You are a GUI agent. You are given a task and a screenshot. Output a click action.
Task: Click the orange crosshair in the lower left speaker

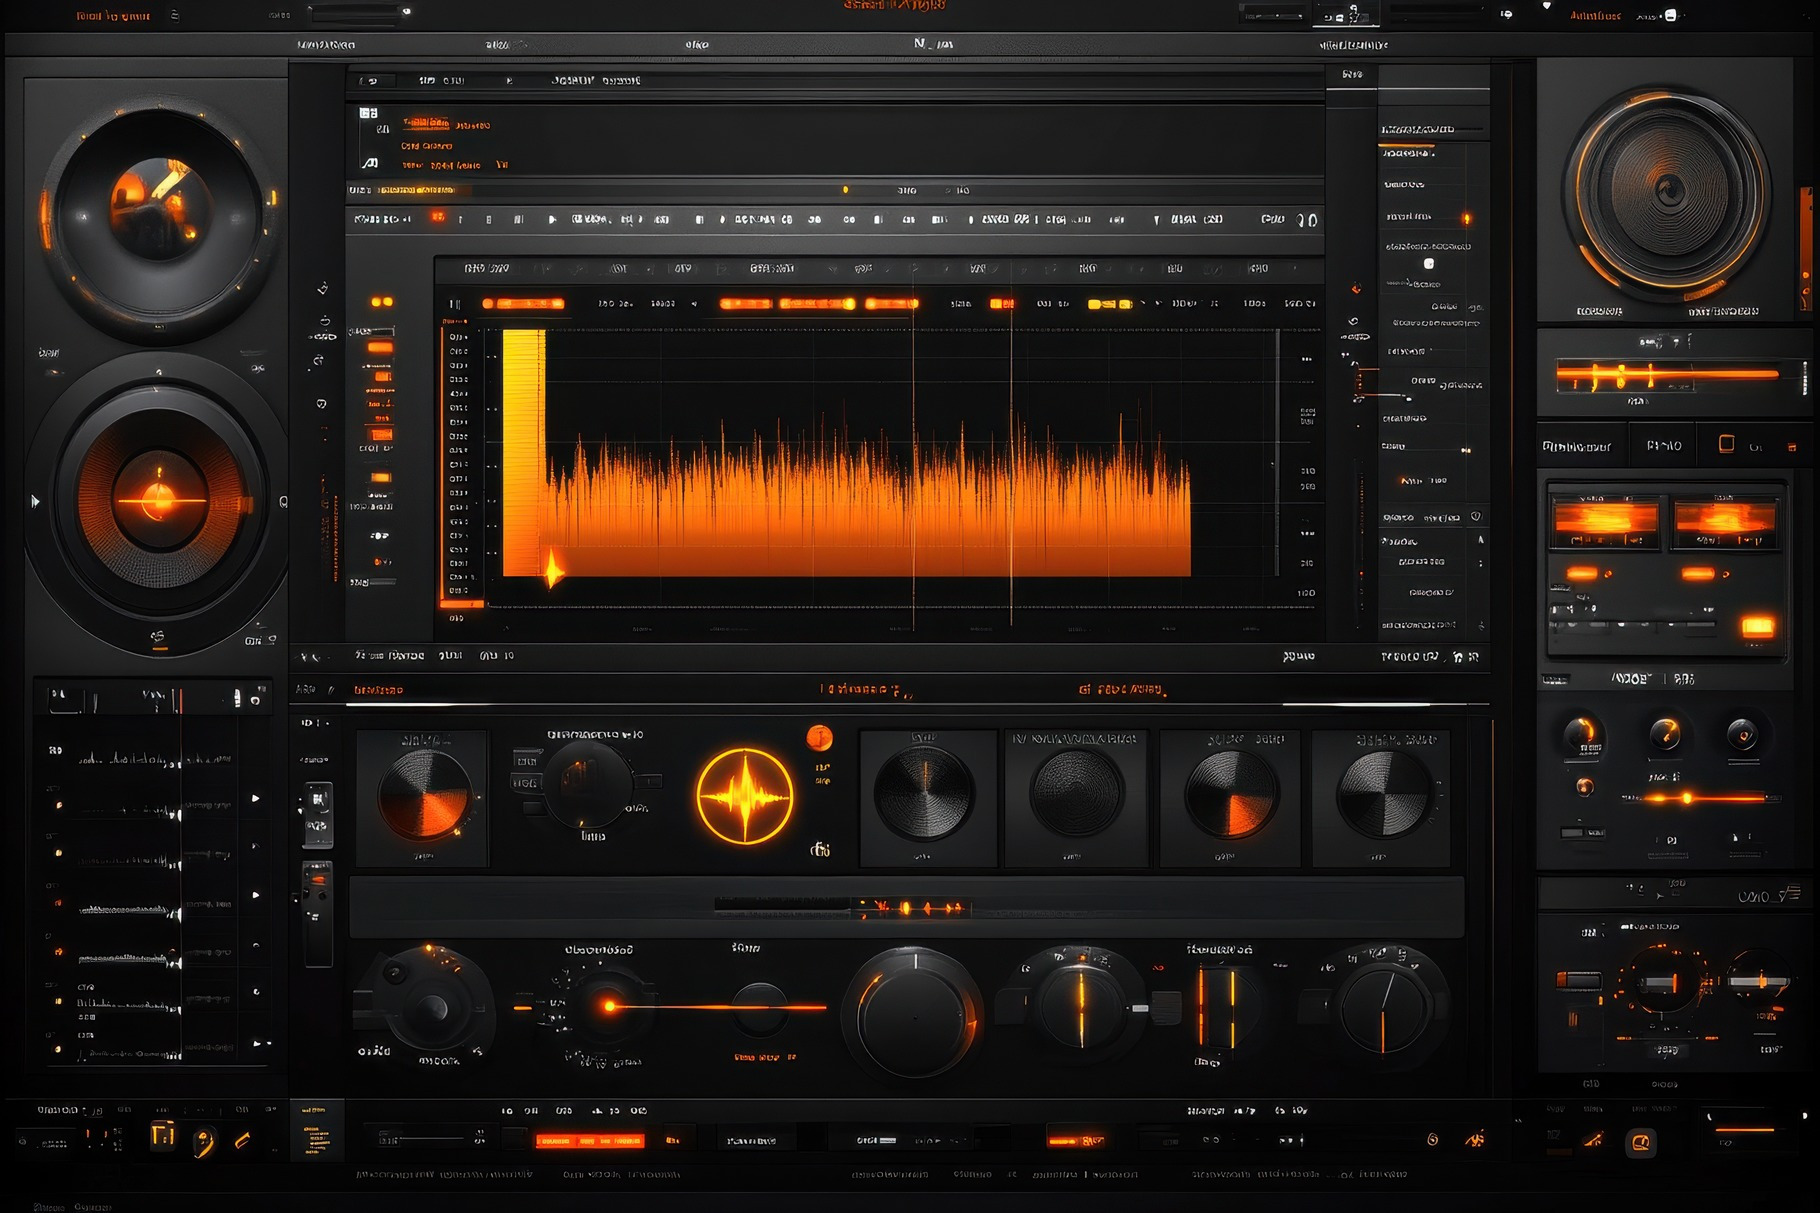[x=159, y=500]
